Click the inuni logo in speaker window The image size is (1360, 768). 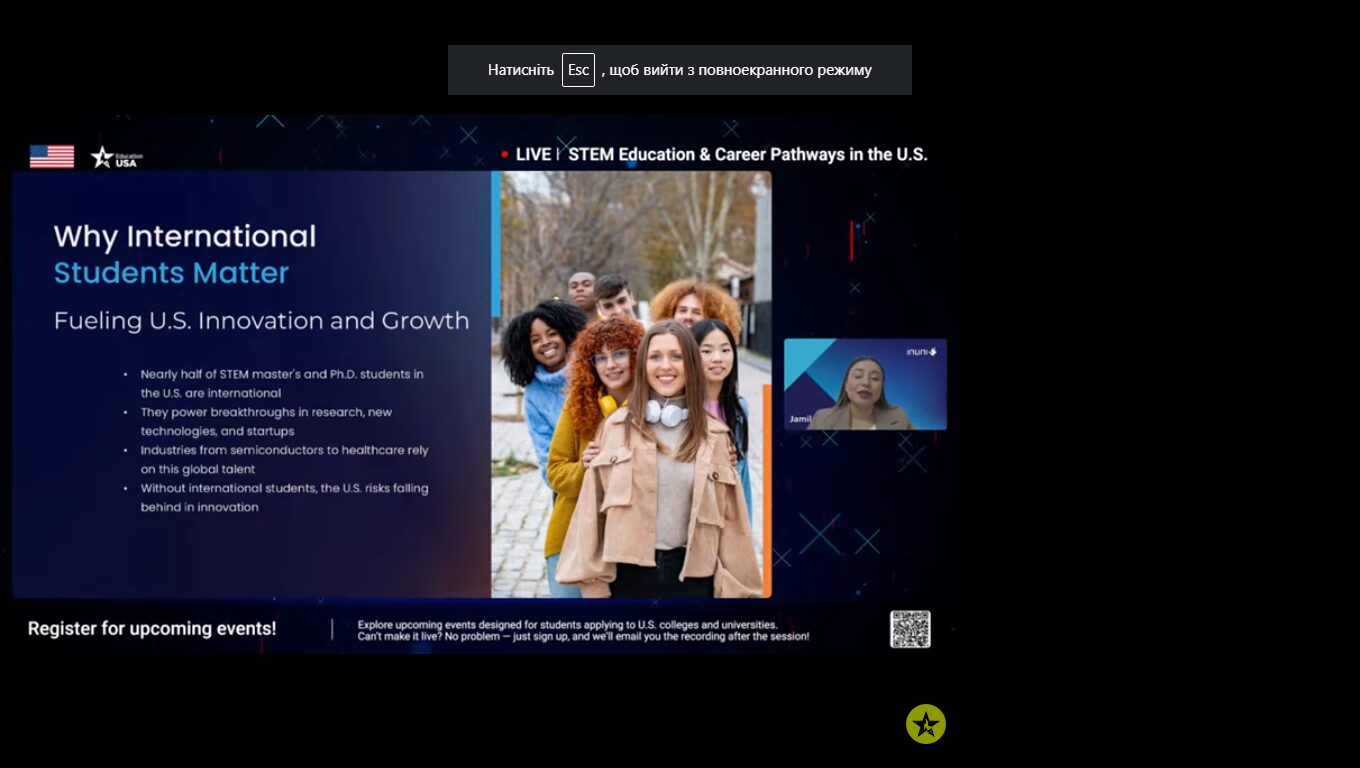[x=921, y=352]
